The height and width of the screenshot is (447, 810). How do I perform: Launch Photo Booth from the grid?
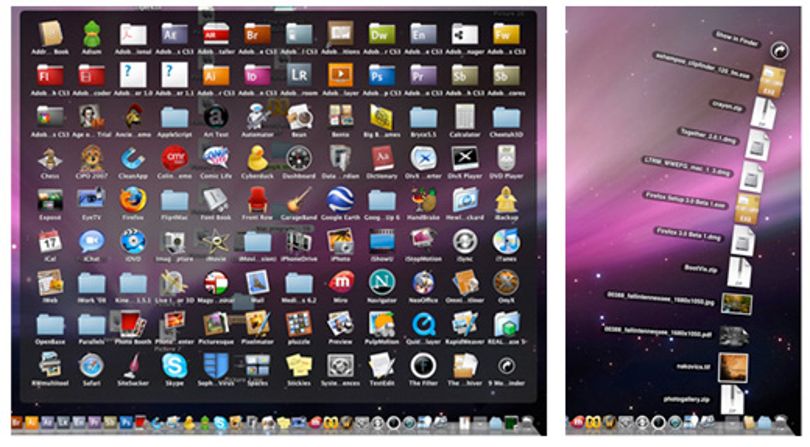click(132, 325)
